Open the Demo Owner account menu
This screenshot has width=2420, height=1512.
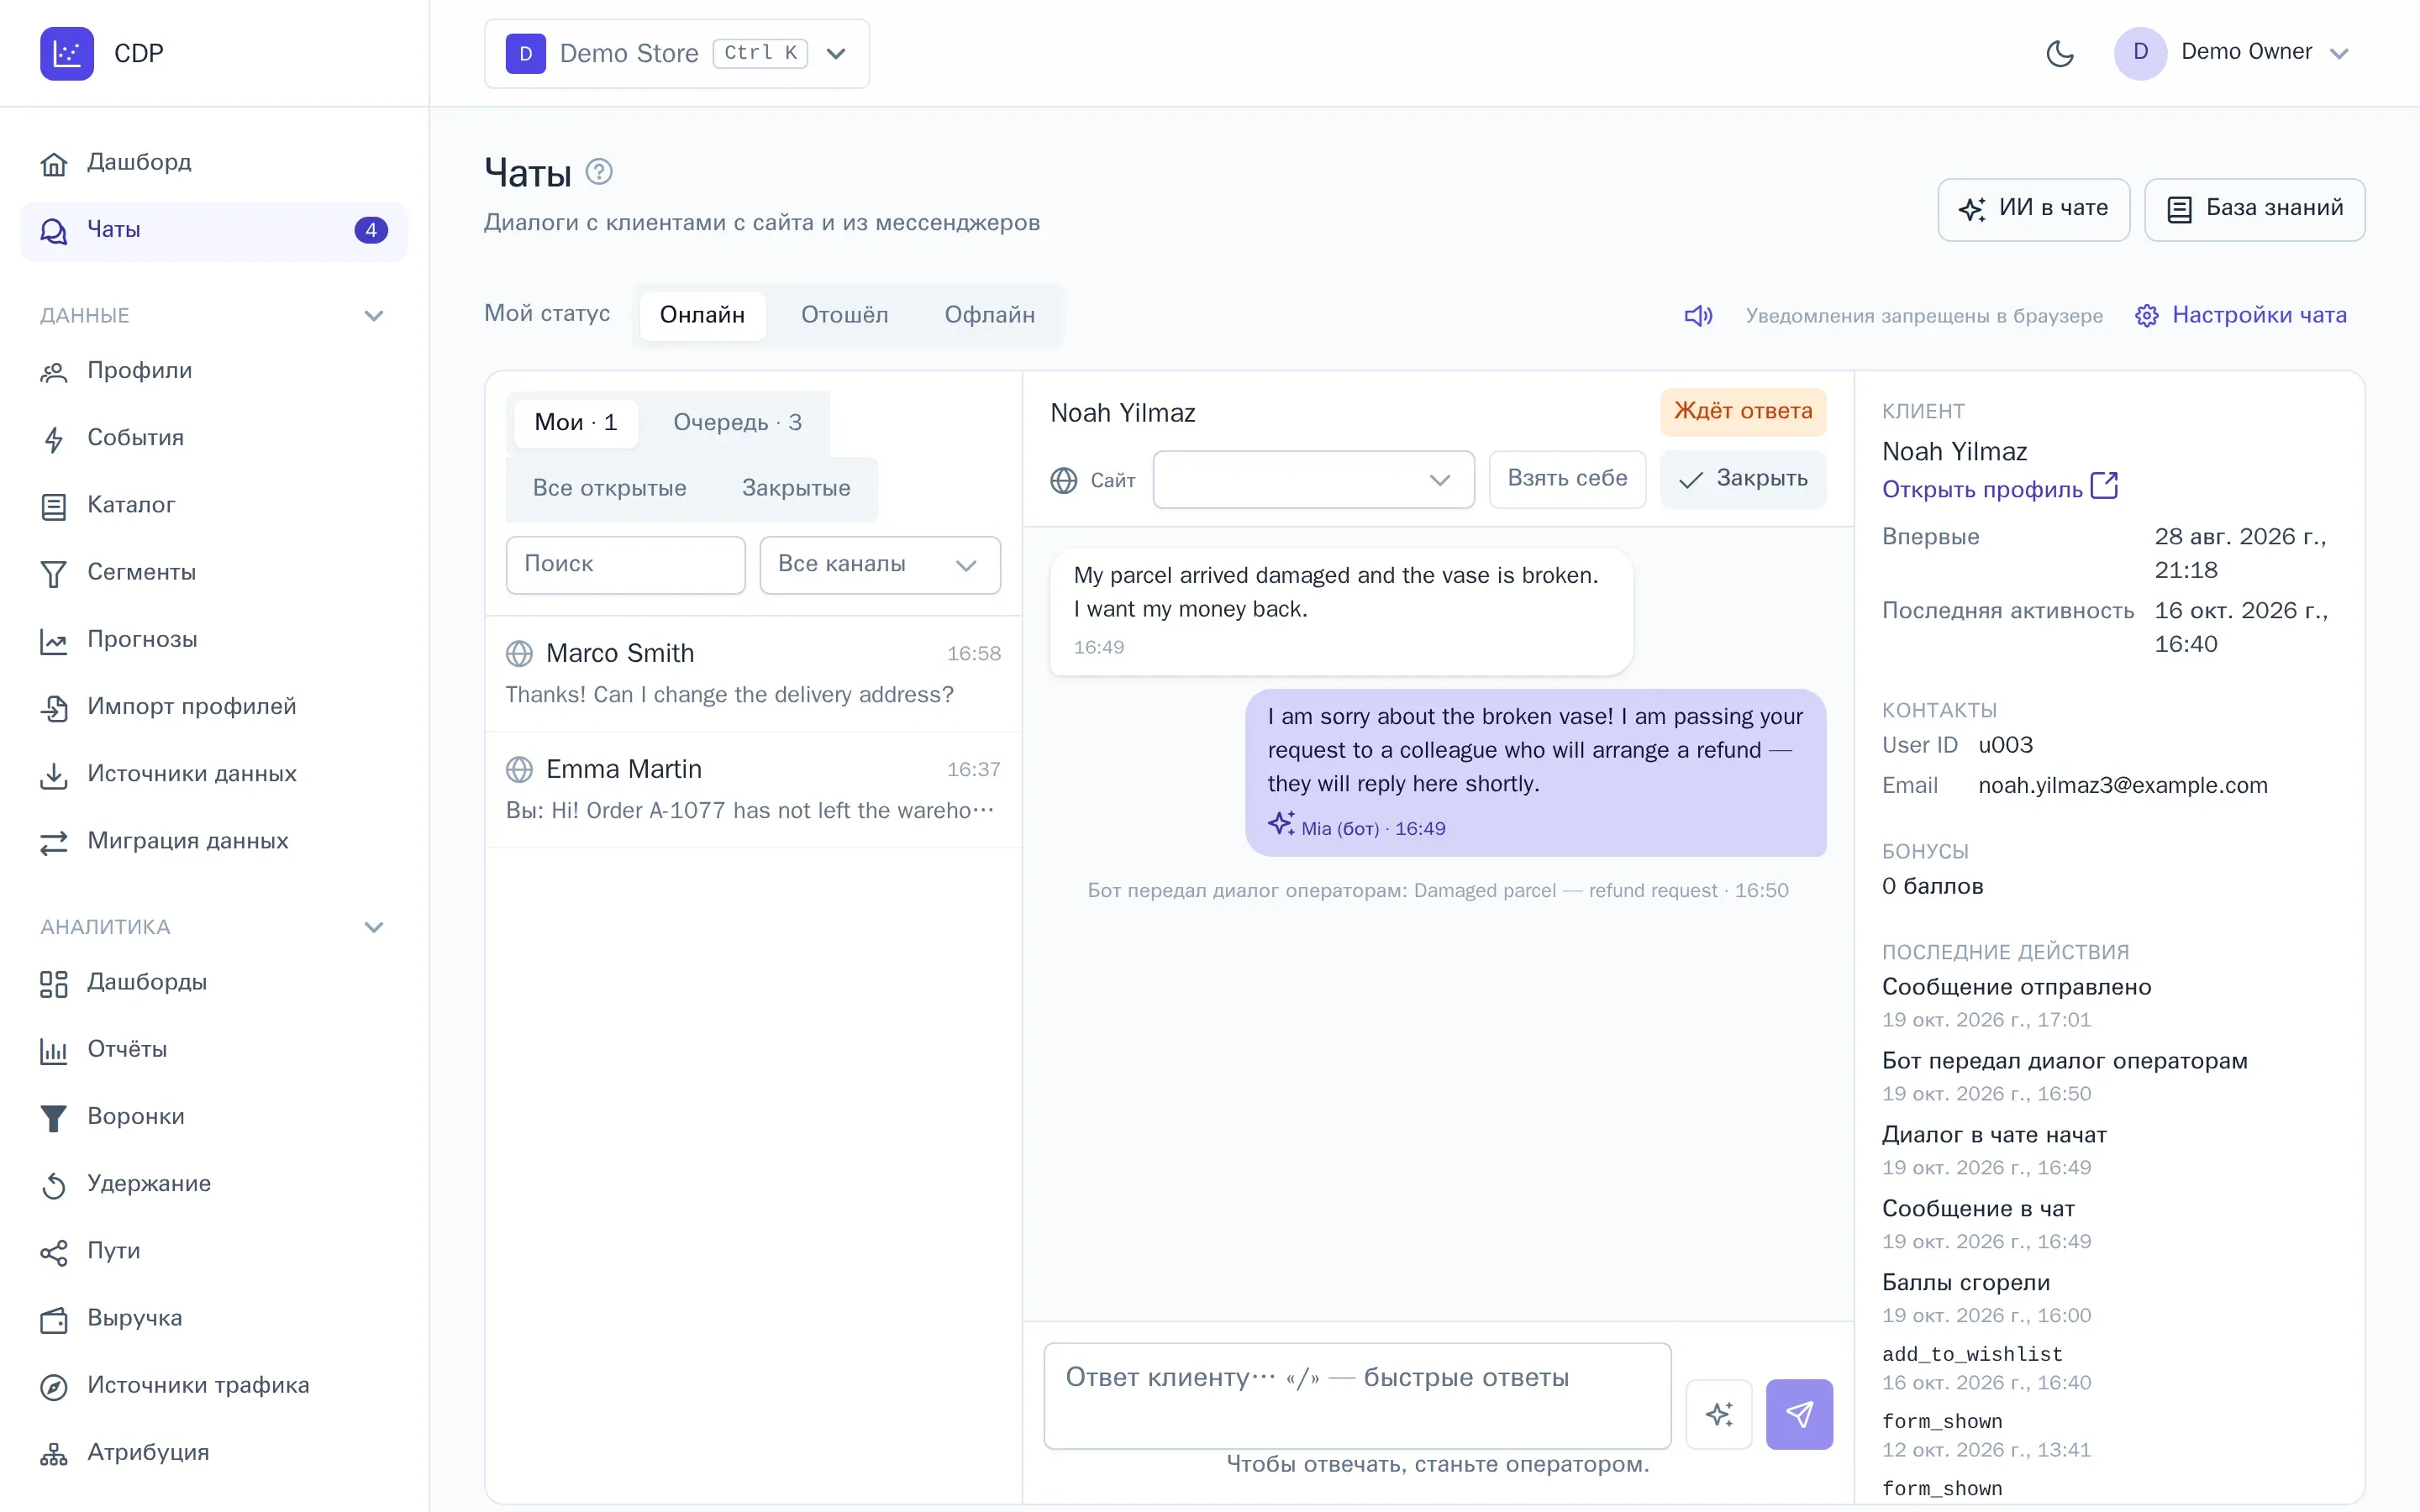point(2232,53)
